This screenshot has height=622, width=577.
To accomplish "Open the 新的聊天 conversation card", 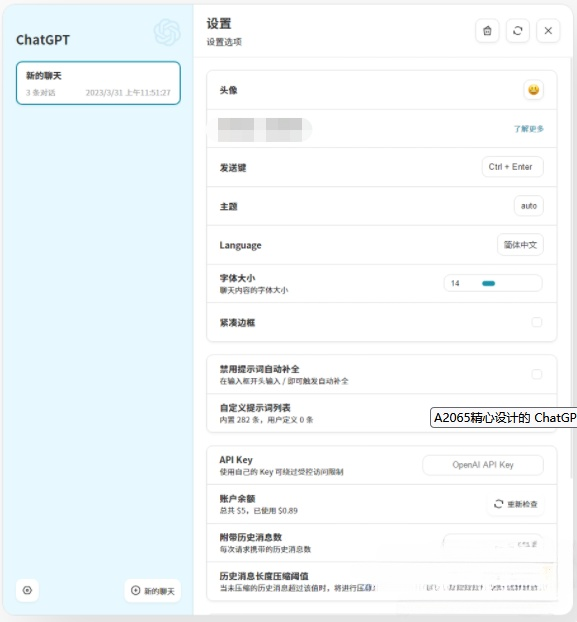I will [x=98, y=83].
